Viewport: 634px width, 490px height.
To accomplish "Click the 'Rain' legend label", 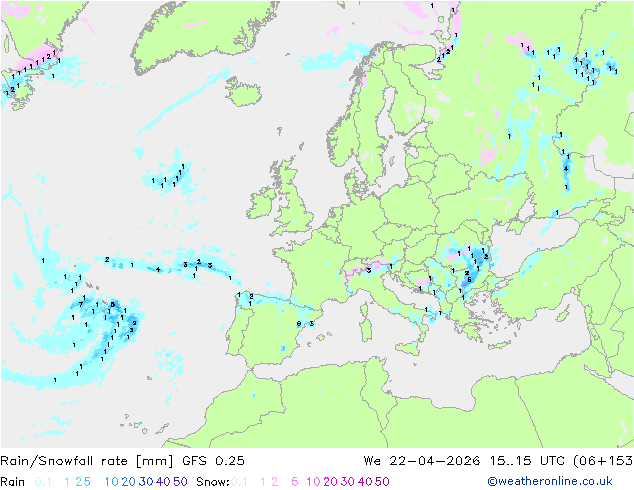I will click(13, 482).
